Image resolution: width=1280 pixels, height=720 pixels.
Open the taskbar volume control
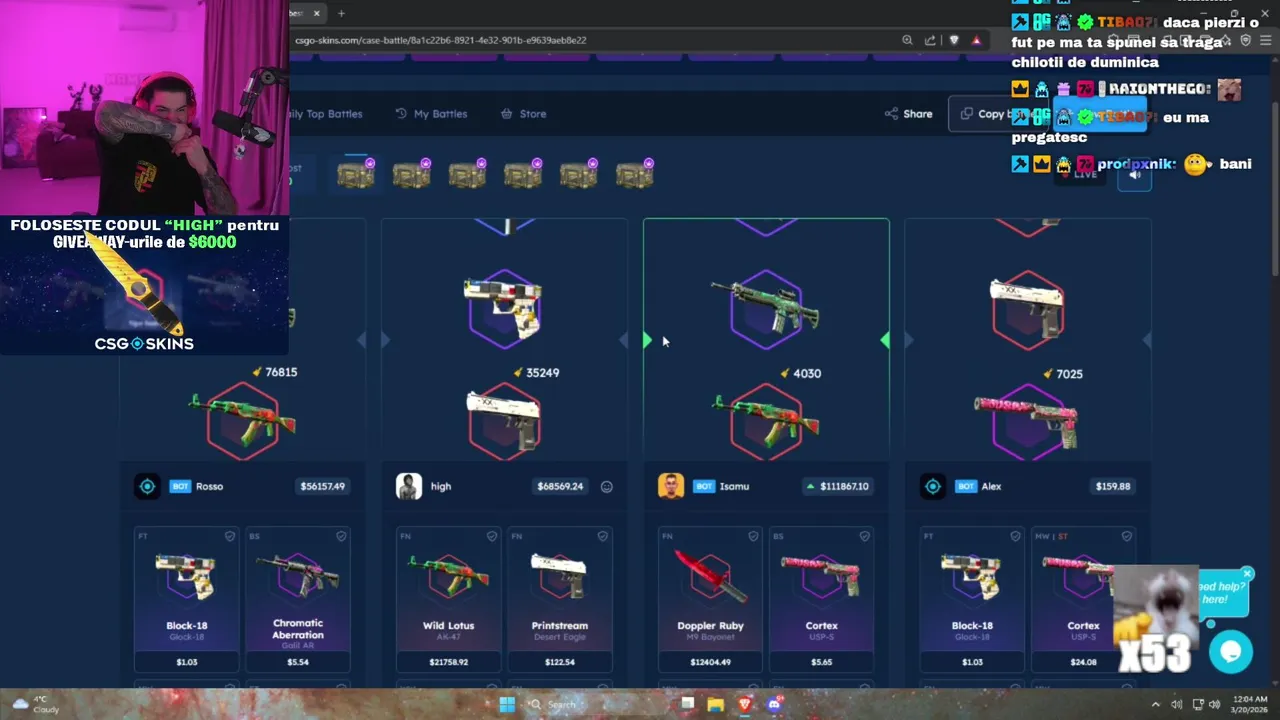point(1214,704)
